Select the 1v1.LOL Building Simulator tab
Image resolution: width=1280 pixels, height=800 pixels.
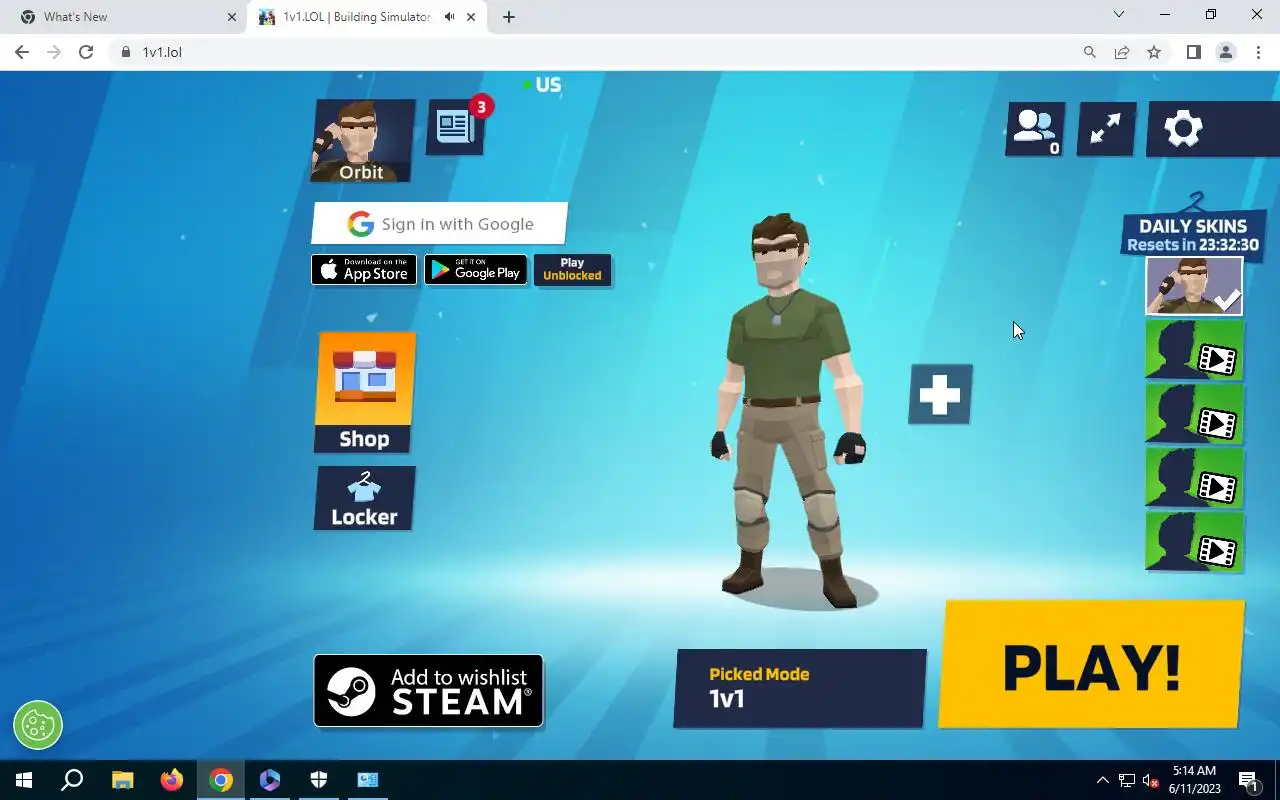click(357, 17)
